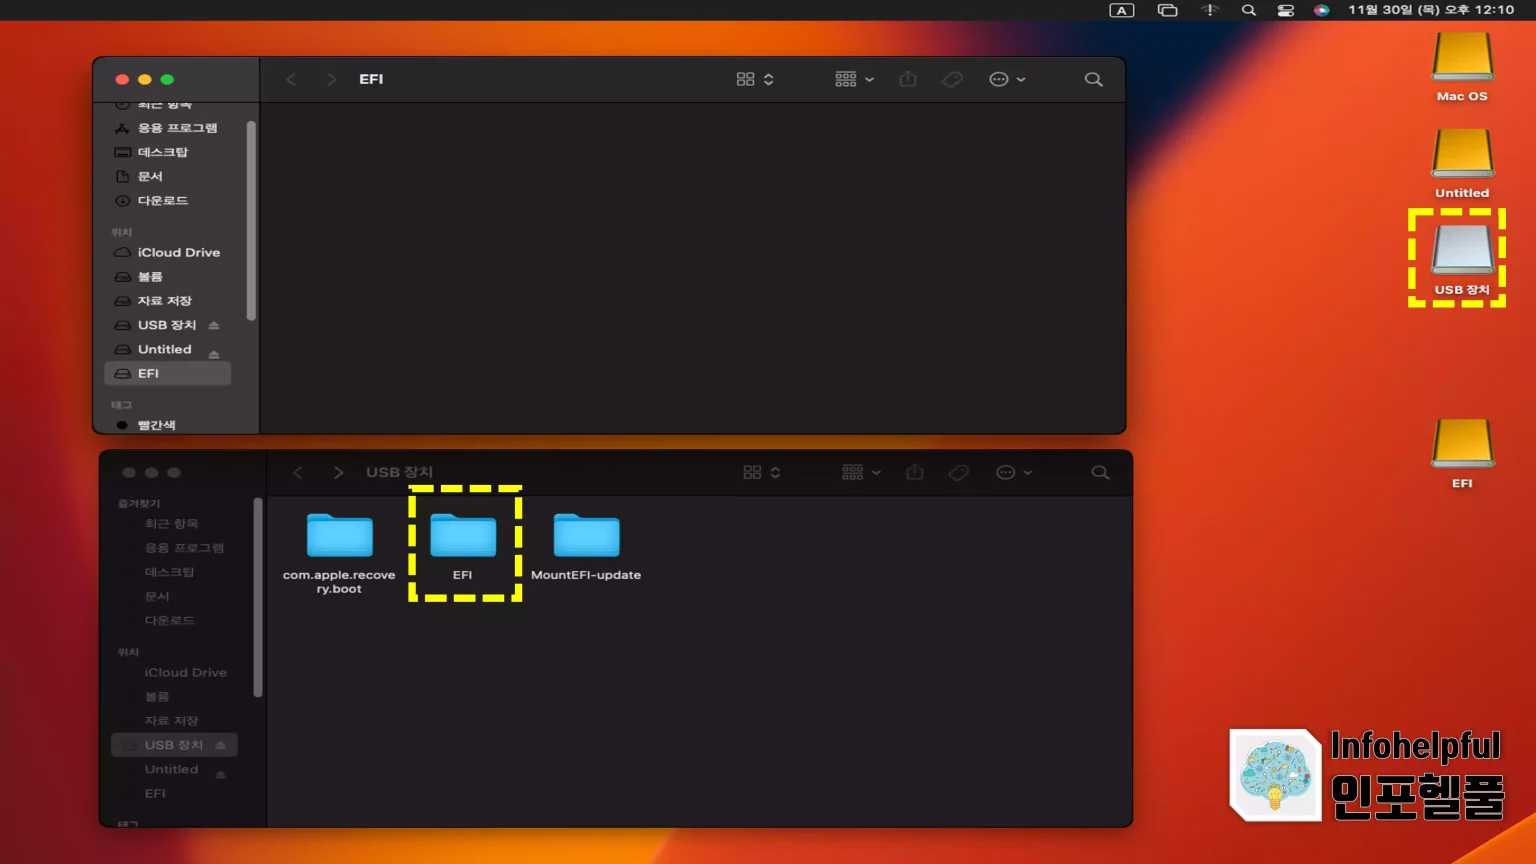Select 데스크탑 in USB 장치 window sidebar

tap(175, 572)
